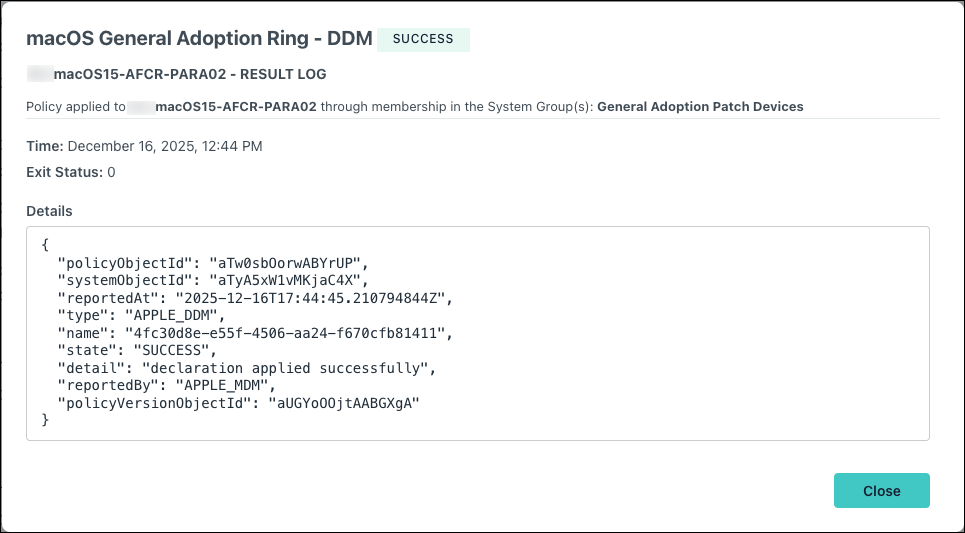Click the opening brace in details box
The height and width of the screenshot is (533, 965).
[45, 245]
